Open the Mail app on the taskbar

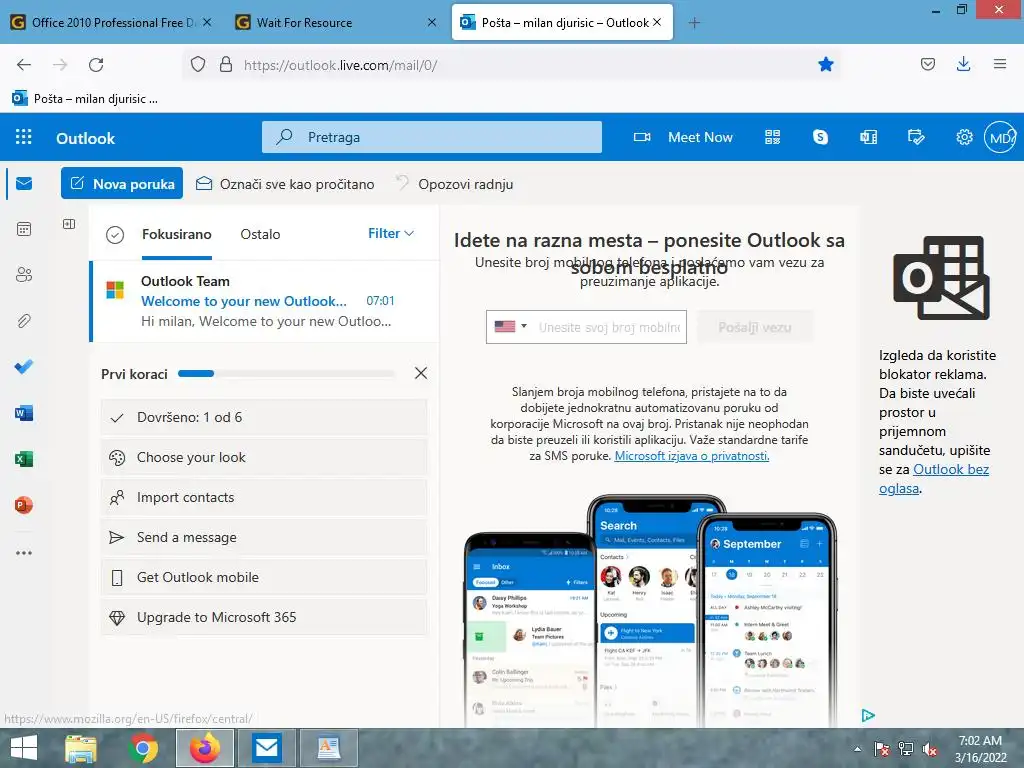pos(267,748)
